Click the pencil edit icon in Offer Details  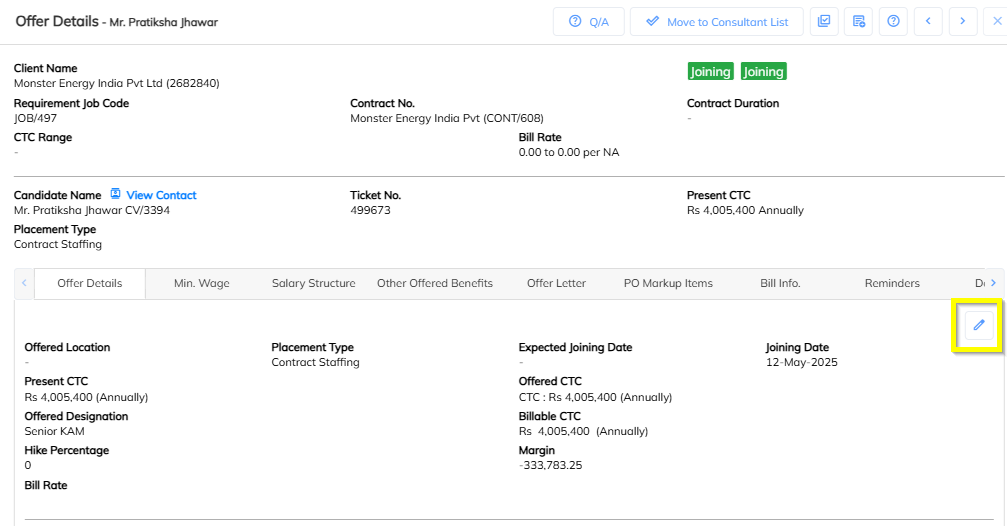(979, 325)
